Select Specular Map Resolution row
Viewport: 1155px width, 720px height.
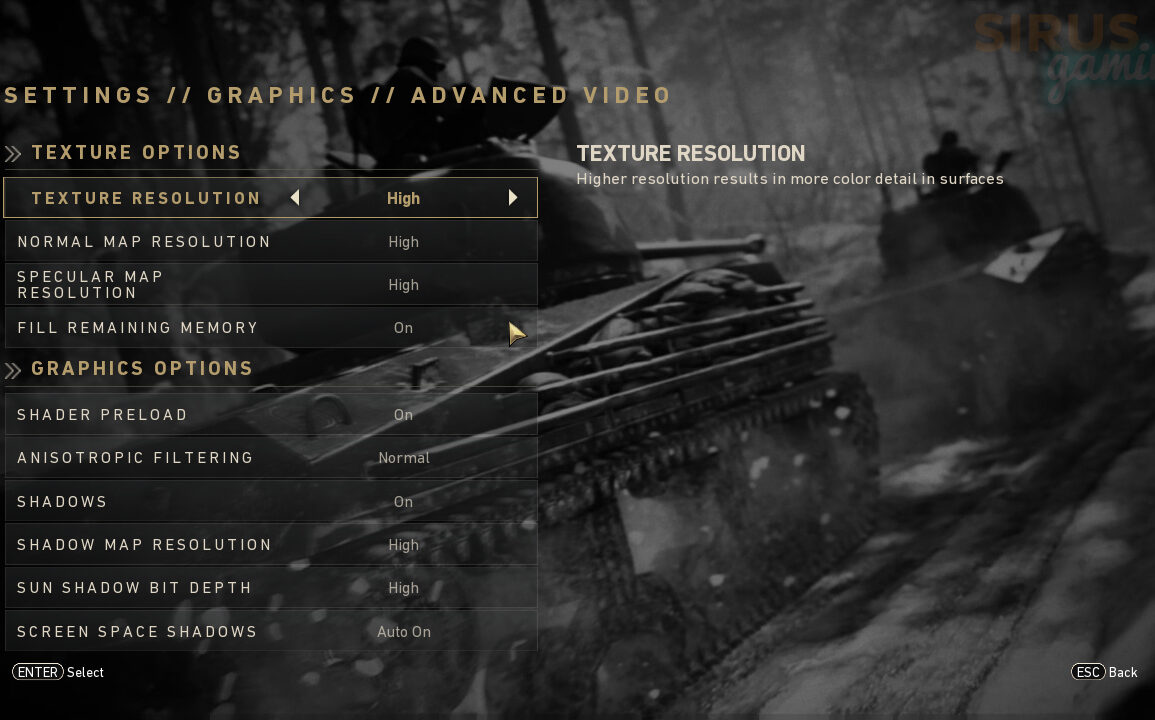271,284
